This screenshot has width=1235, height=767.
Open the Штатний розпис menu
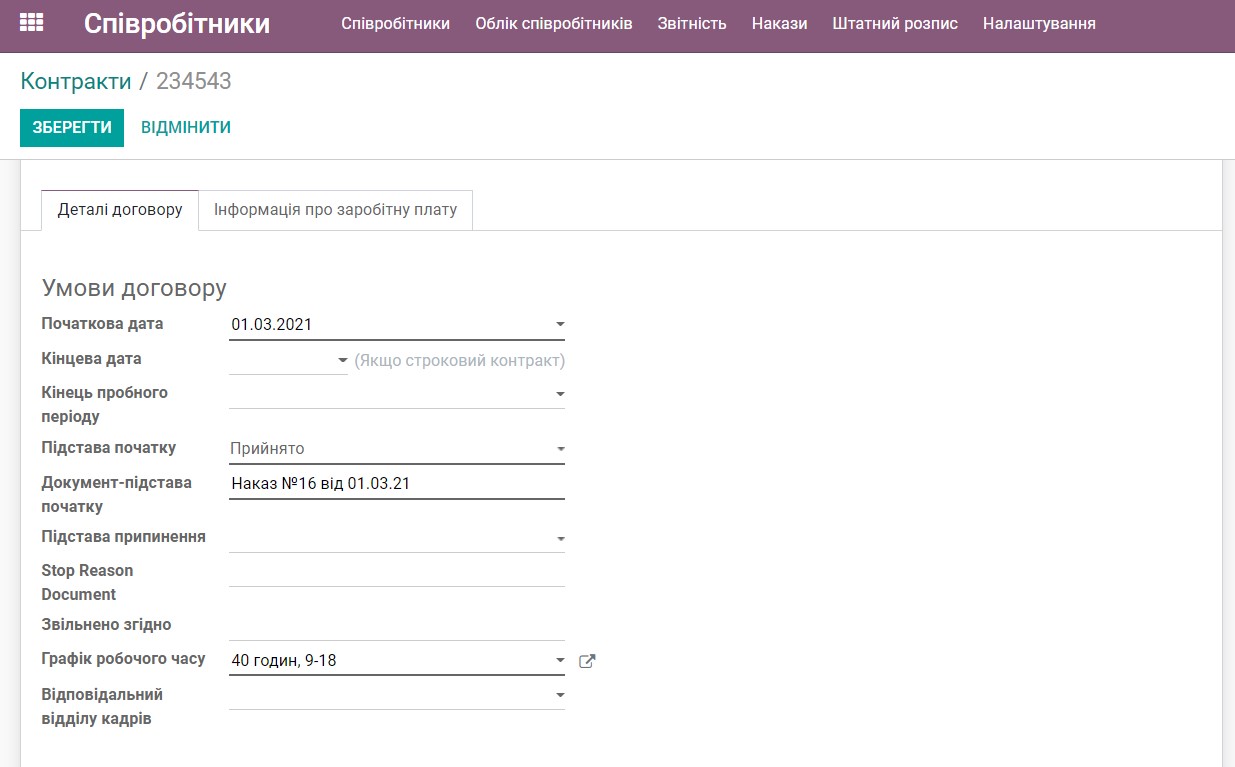point(895,23)
